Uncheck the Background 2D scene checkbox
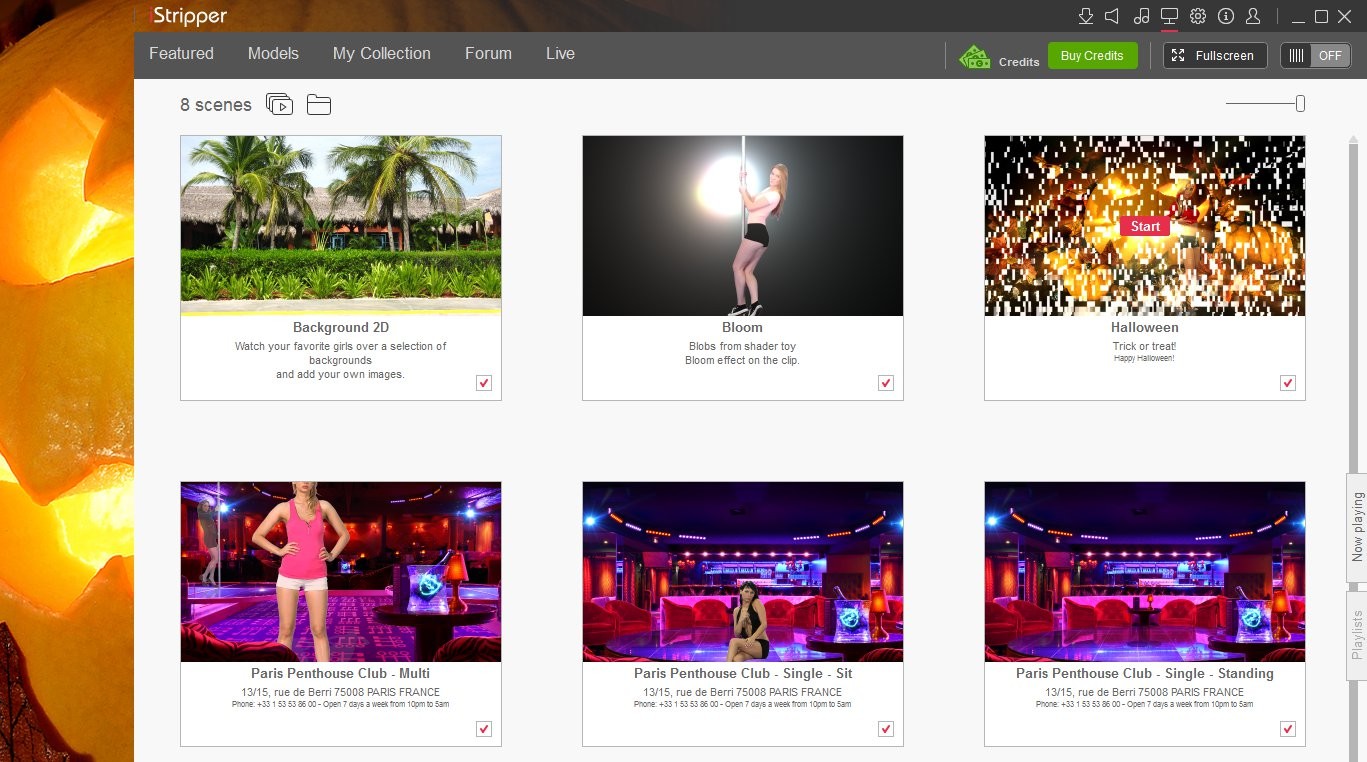1367x762 pixels. [x=484, y=383]
